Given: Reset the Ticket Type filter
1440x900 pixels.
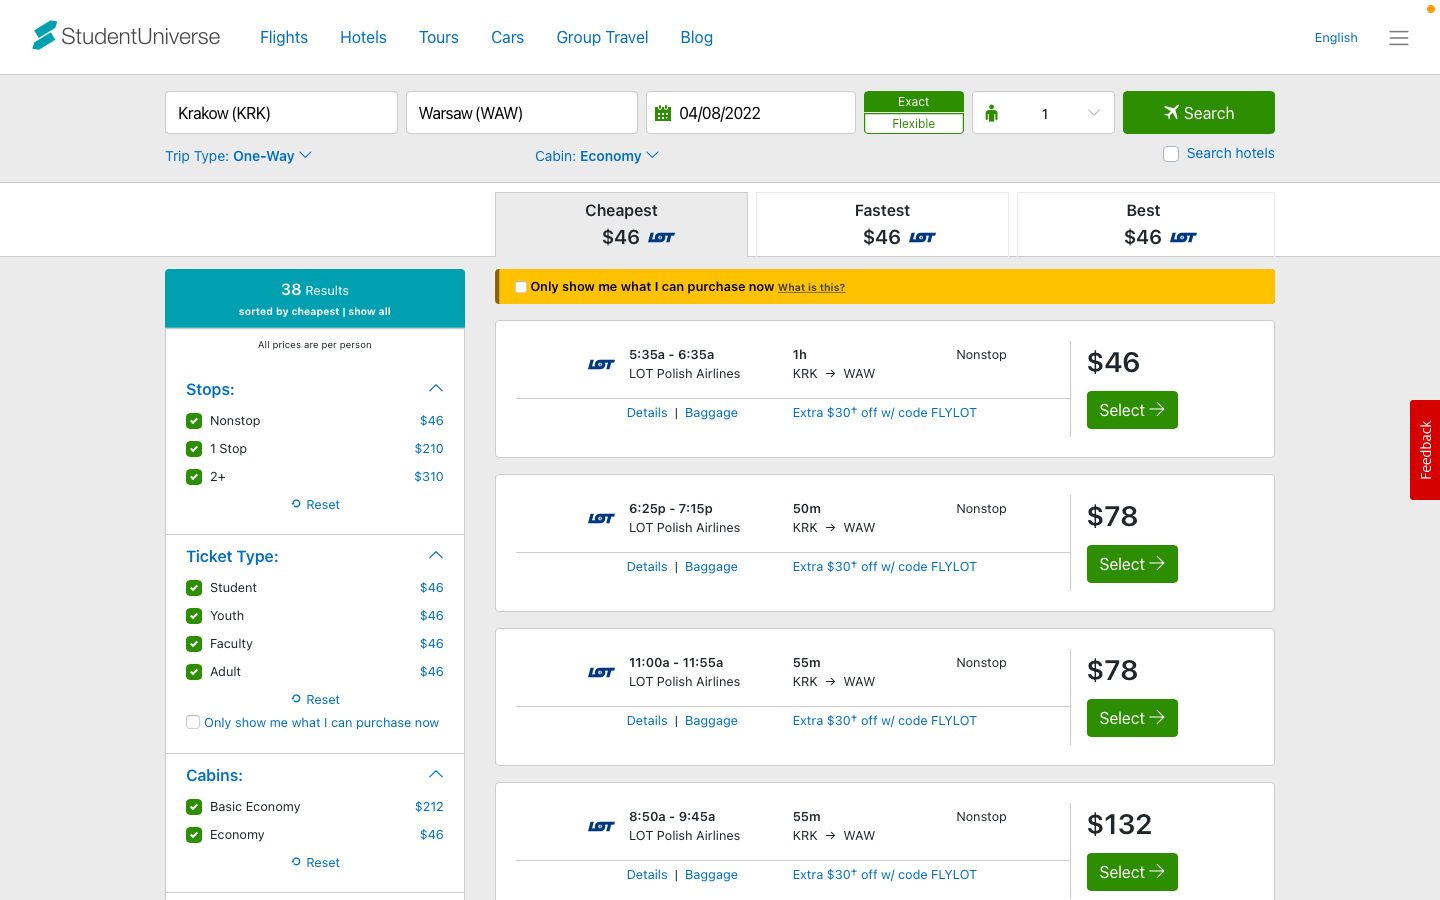Looking at the screenshot, I should point(316,700).
